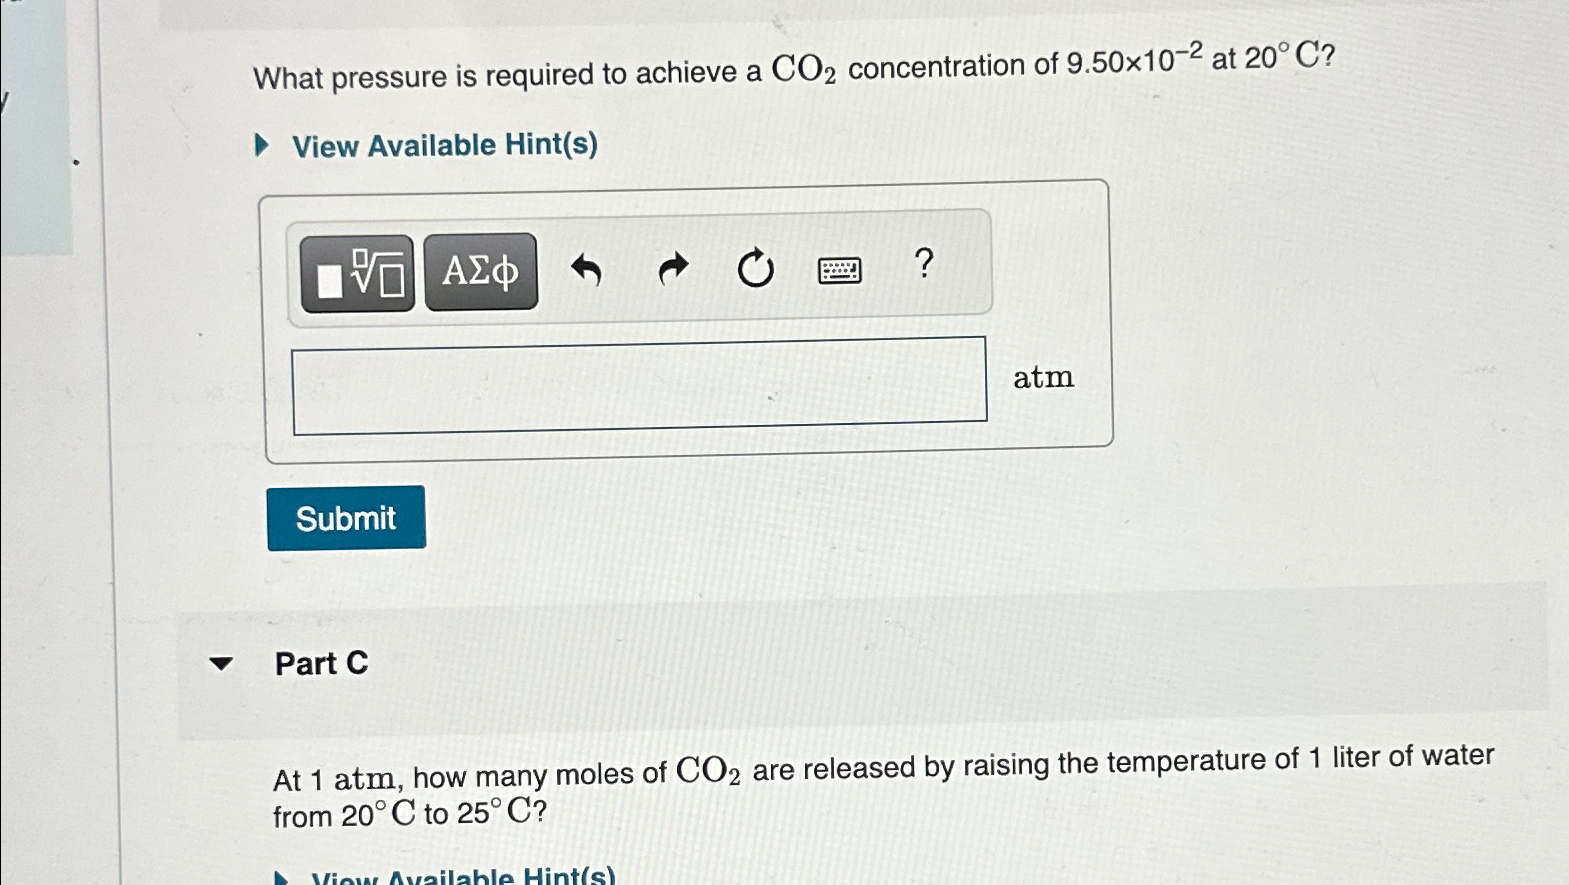This screenshot has width=1569, height=885.
Task: Open View Available Hint(s) for the pressure question
Action: point(444,146)
